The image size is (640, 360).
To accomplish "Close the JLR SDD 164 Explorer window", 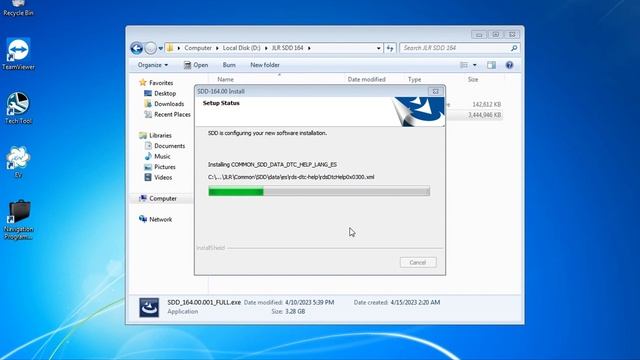I will click(512, 35).
